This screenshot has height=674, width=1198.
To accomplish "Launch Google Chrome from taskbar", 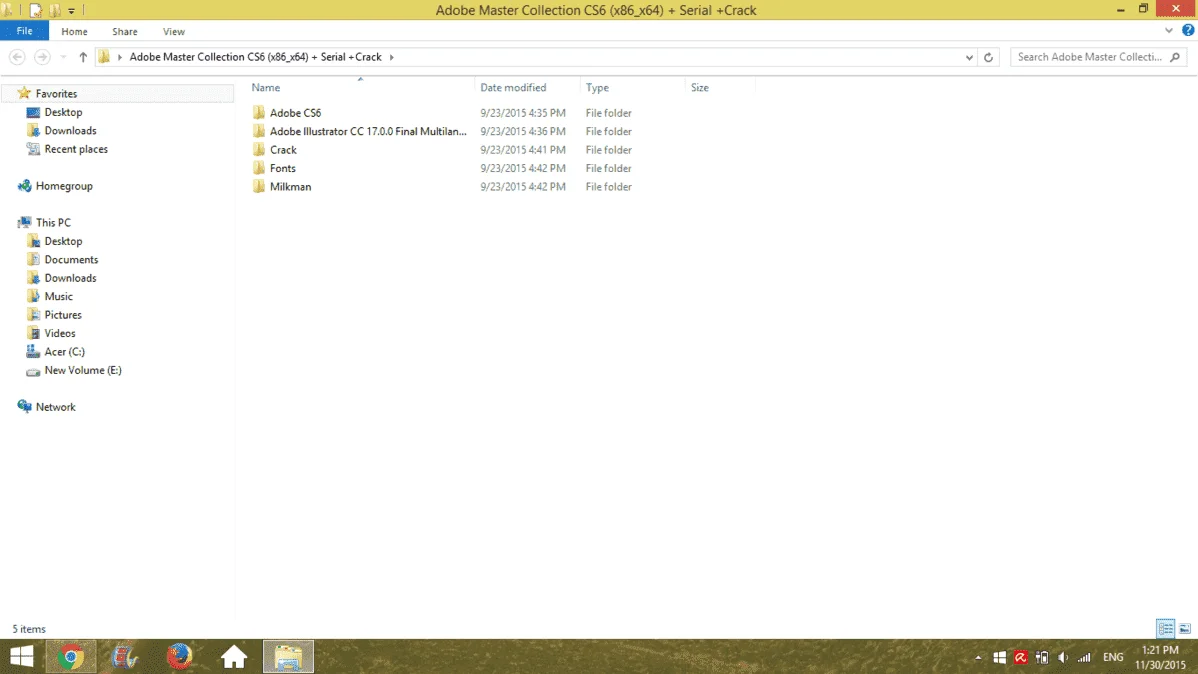I will point(71,656).
